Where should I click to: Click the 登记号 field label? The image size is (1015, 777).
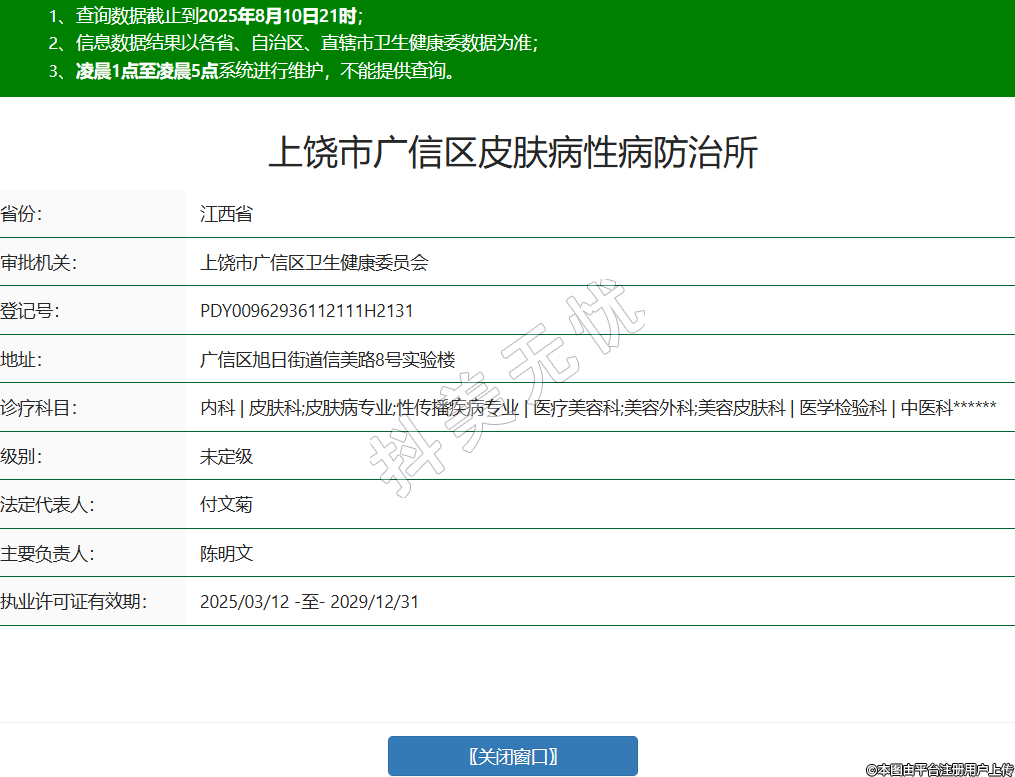[30, 311]
